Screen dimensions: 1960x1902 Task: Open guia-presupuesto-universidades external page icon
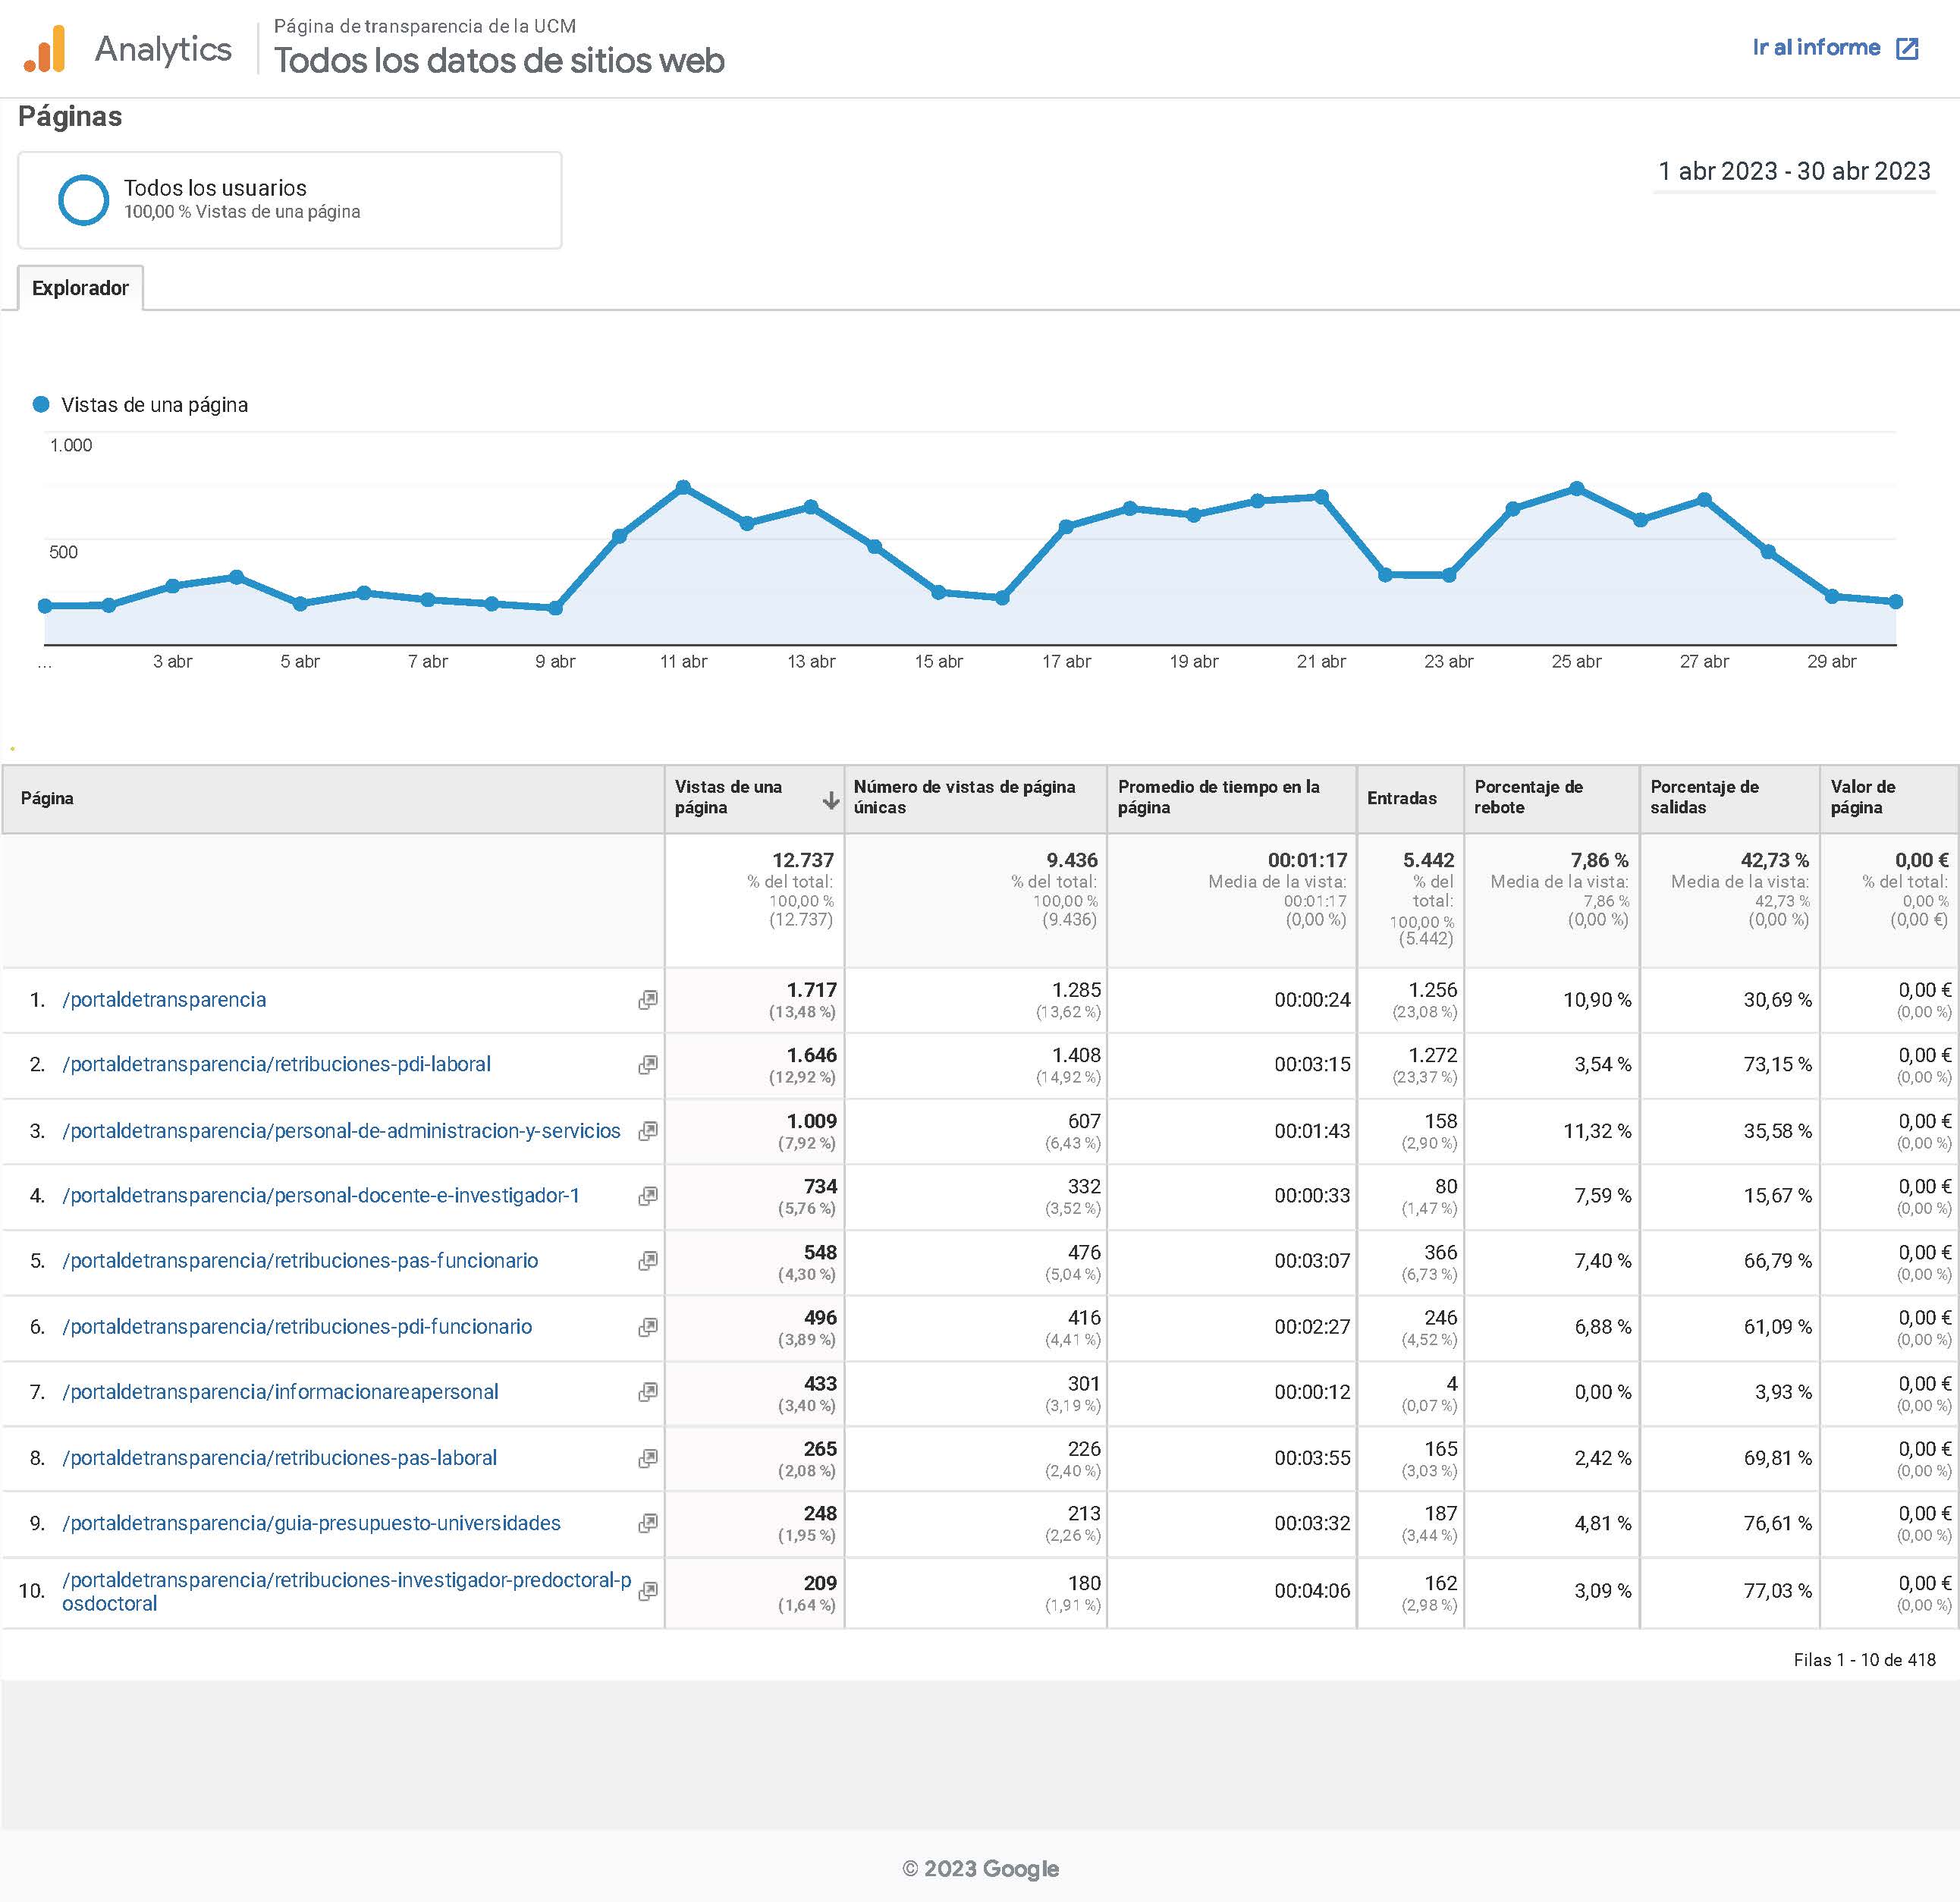[x=648, y=1523]
